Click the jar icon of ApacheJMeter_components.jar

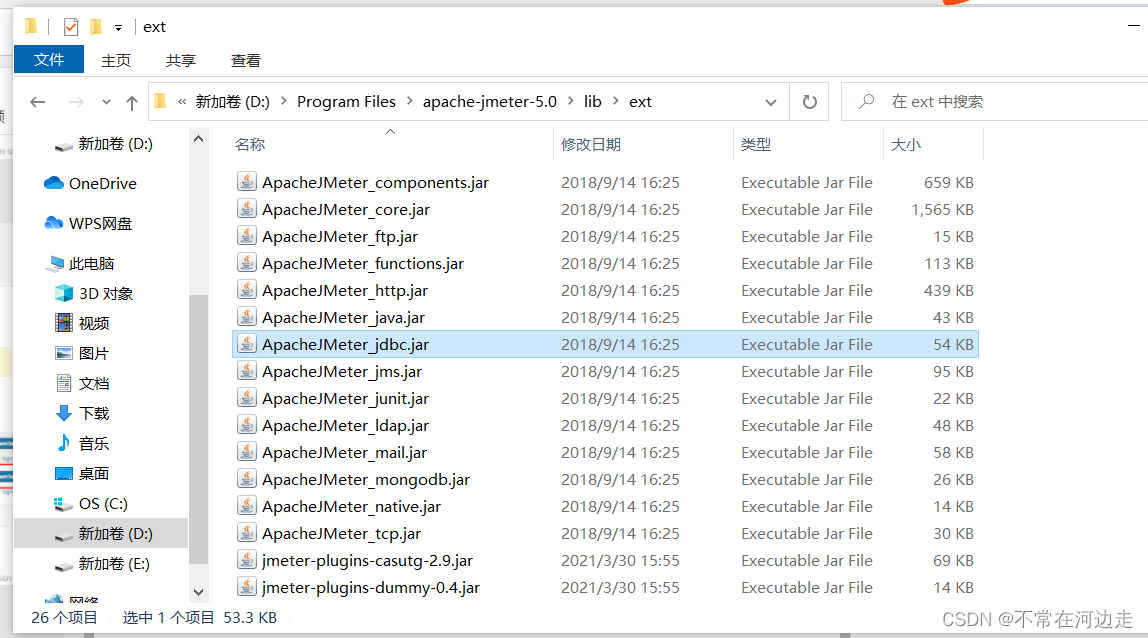[247, 182]
